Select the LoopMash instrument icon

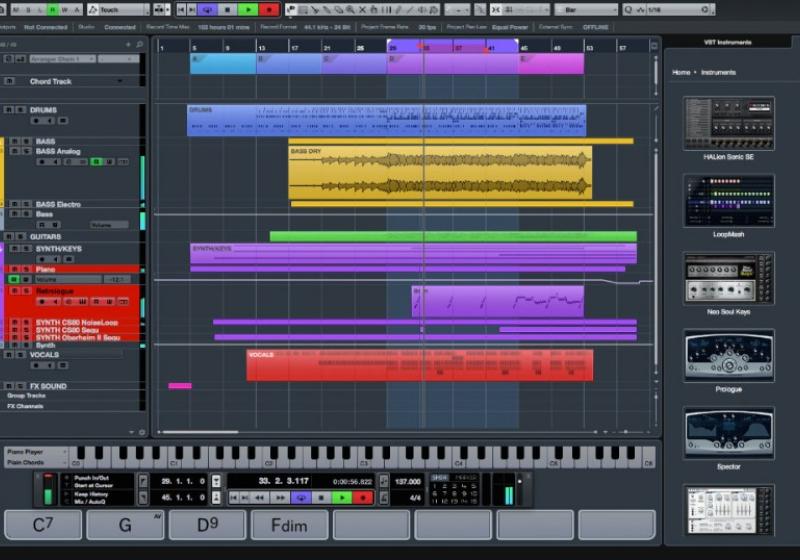[728, 200]
